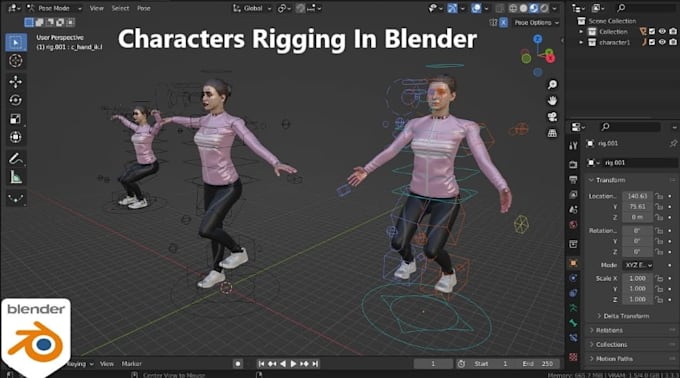Pin the rig.001 properties context
The height and width of the screenshot is (378, 680).
coord(673,143)
